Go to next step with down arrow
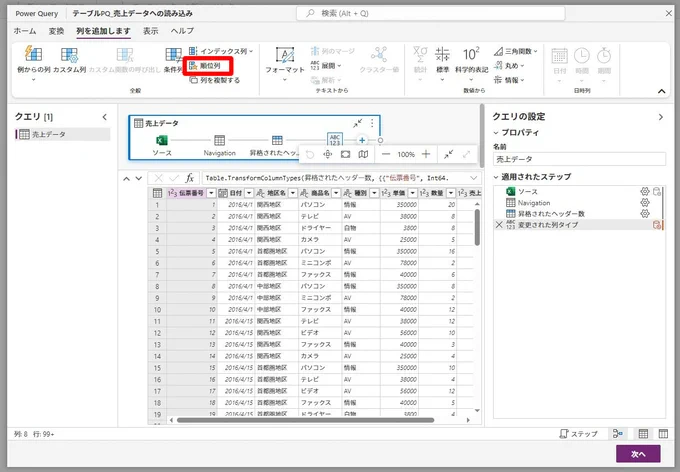680x472 pixels. [x=139, y=178]
